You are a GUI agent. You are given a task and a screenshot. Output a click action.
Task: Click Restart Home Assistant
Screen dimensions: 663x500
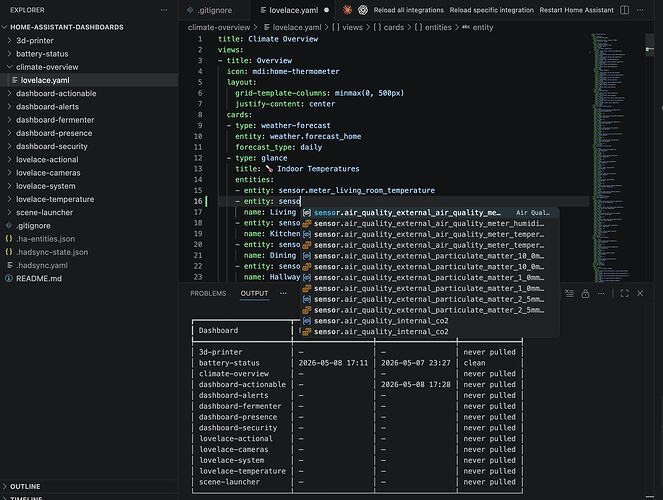tap(576, 10)
